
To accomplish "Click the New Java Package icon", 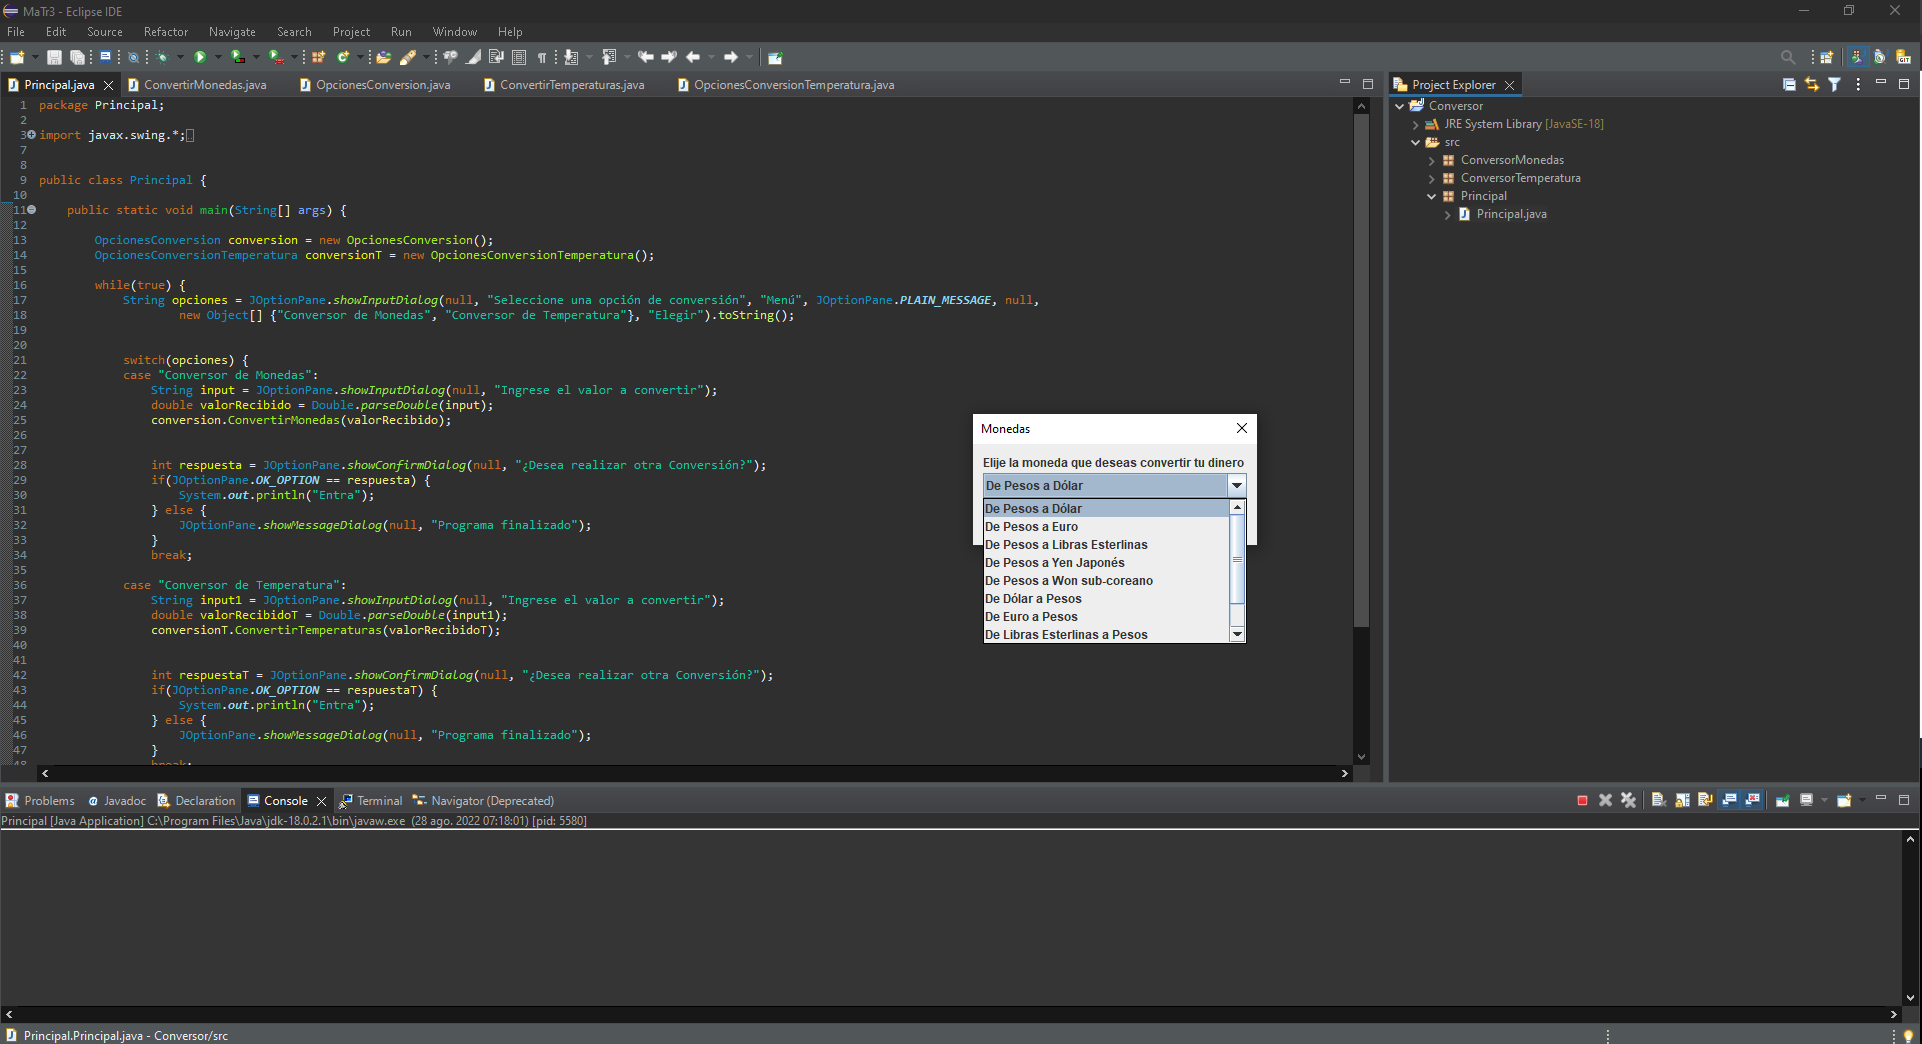I will point(319,58).
